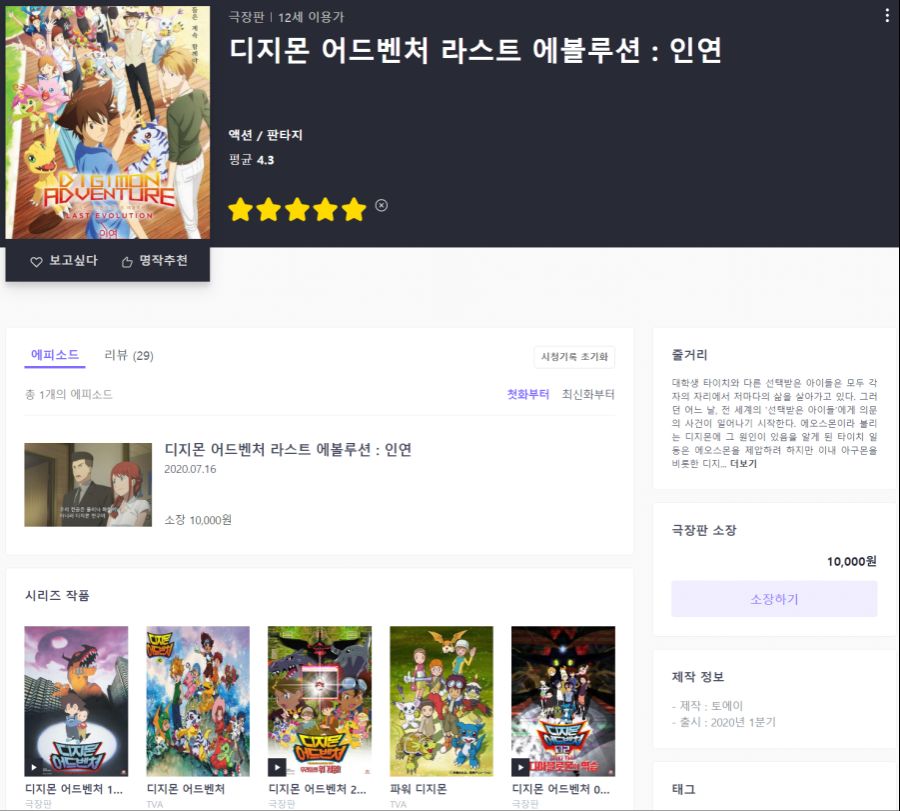Recommend via the 명작추천 label
The height and width of the screenshot is (811, 900).
[x=164, y=261]
